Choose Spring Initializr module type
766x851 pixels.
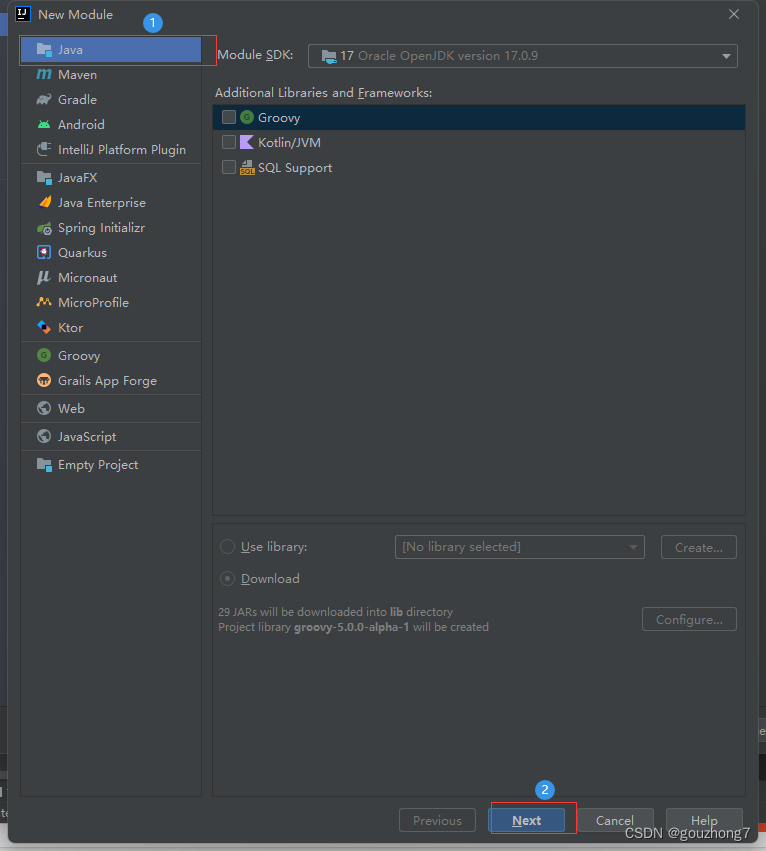click(111, 228)
